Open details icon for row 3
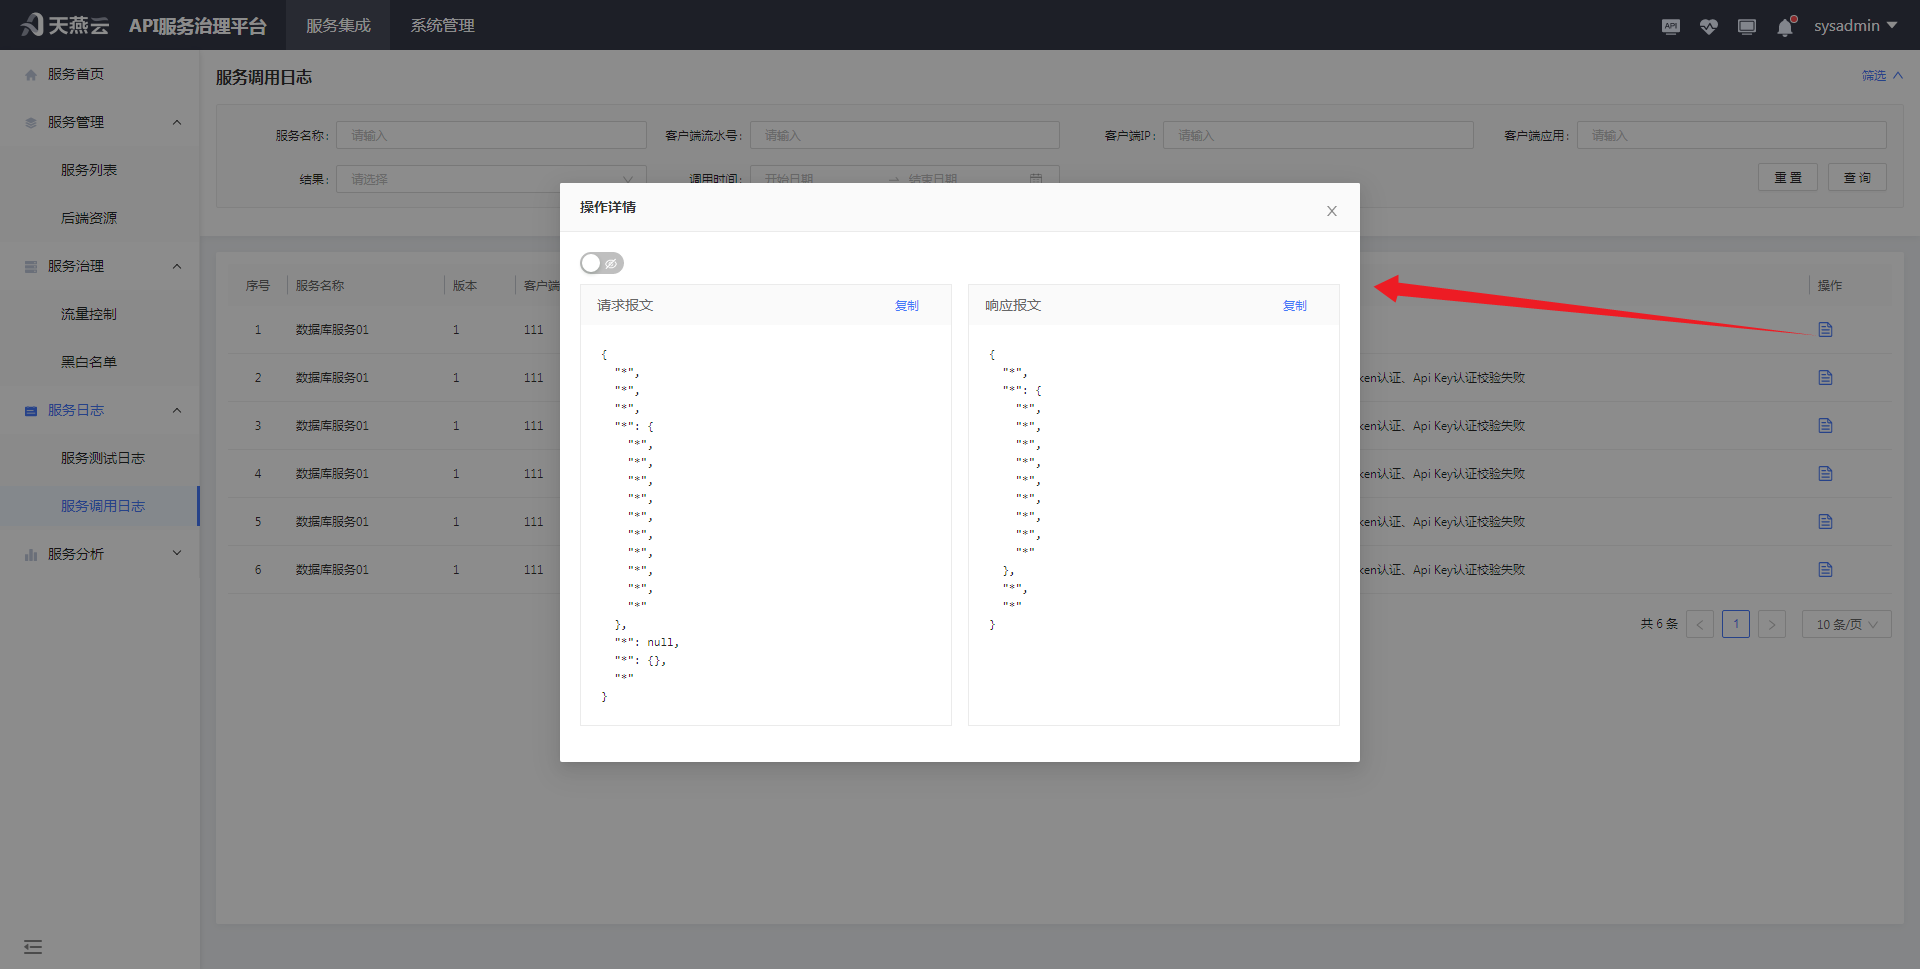Viewport: 1920px width, 969px height. click(x=1825, y=426)
